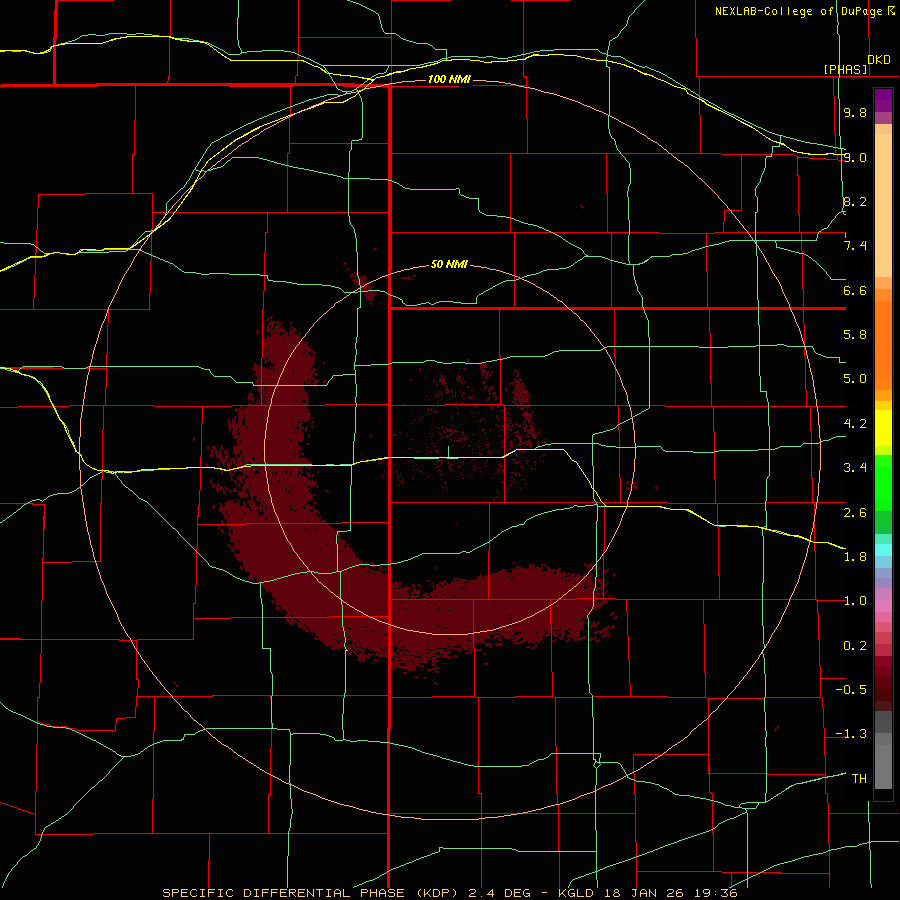Click the [PHAS] legend heading

pos(845,69)
